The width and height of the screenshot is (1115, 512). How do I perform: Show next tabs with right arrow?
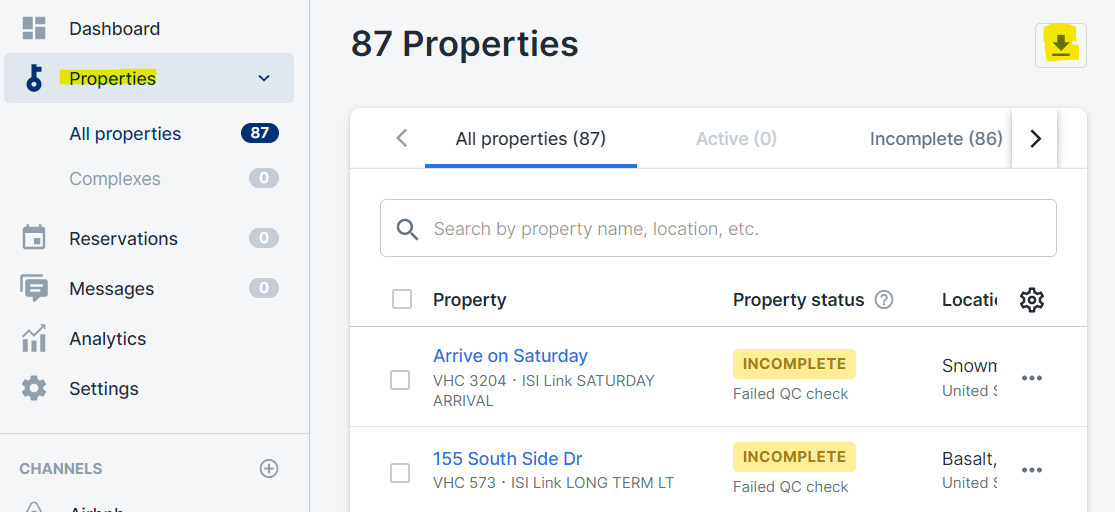pos(1035,139)
